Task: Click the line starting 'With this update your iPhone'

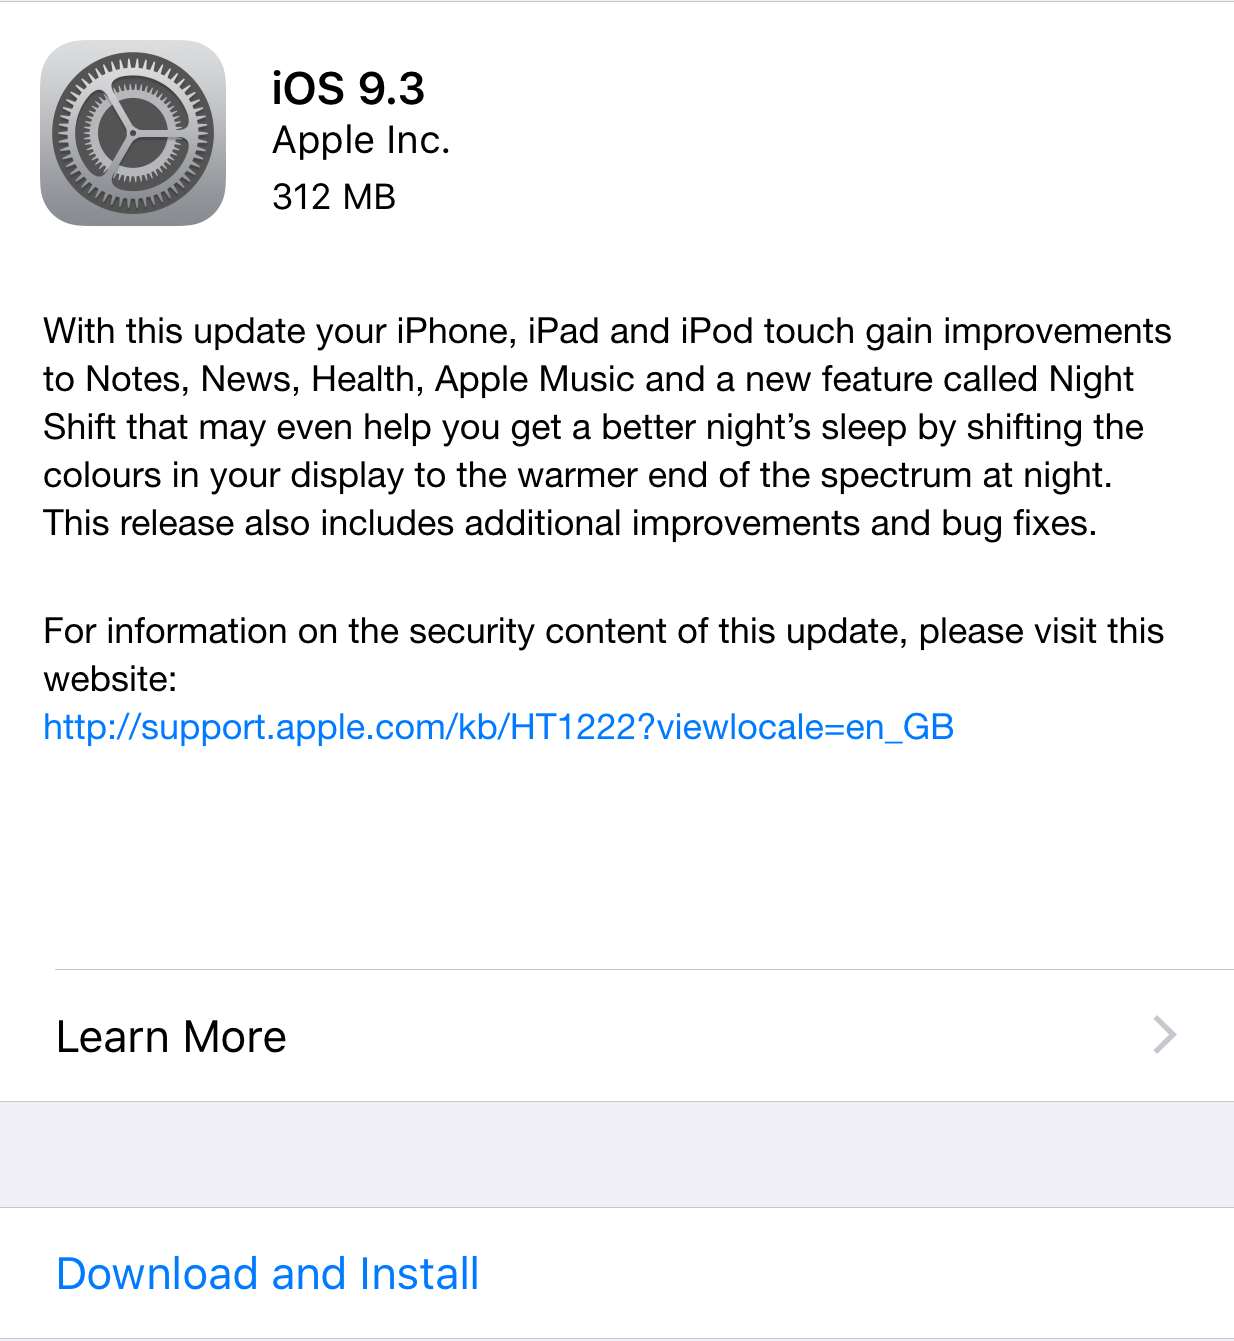Action: 607,331
